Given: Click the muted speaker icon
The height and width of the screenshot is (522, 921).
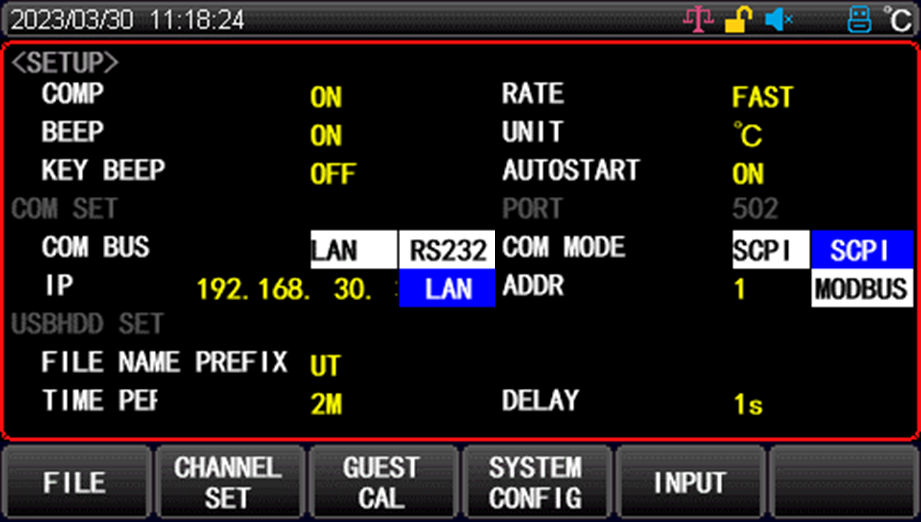Looking at the screenshot, I should [779, 20].
